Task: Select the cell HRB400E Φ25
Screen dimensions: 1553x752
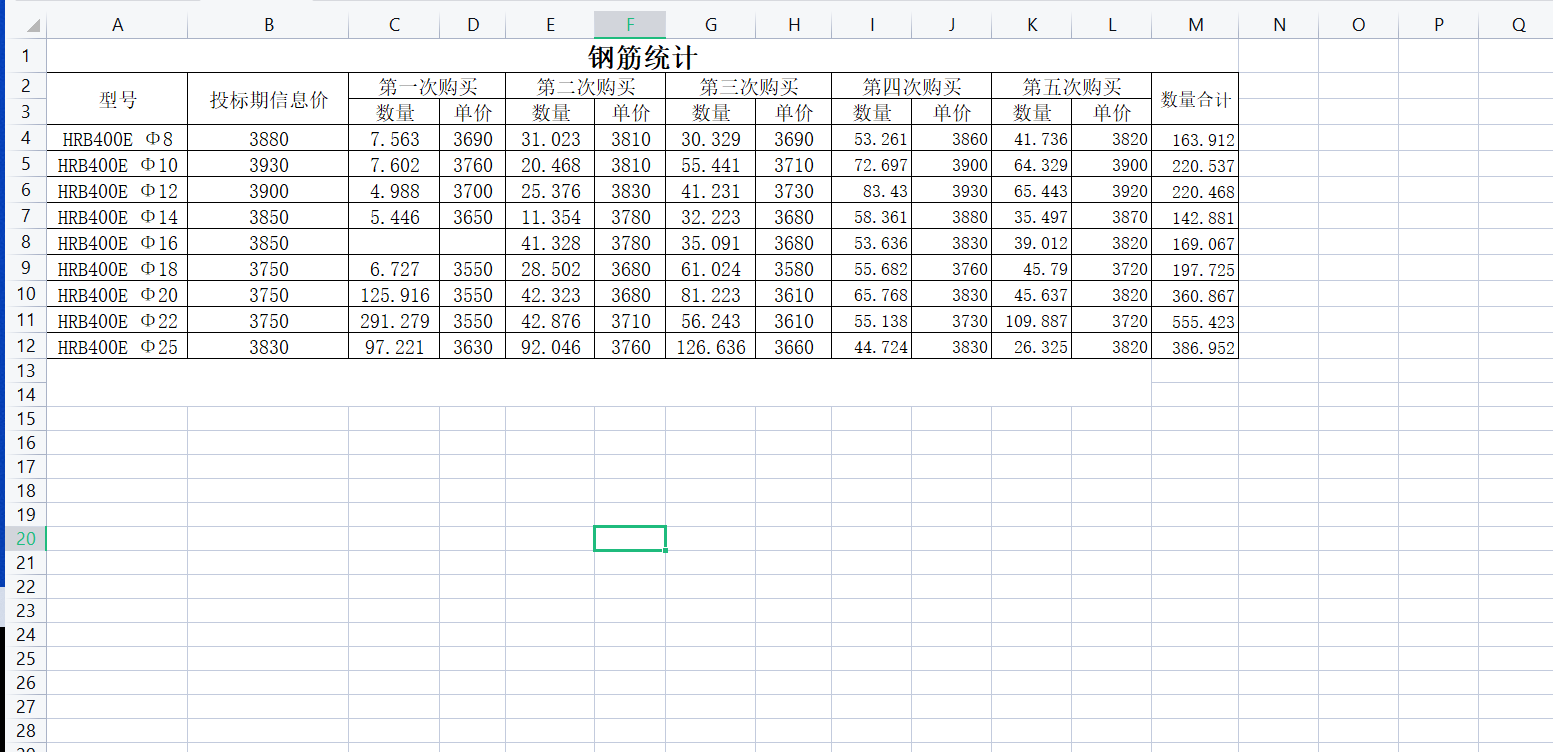Action: pyautogui.click(x=117, y=346)
